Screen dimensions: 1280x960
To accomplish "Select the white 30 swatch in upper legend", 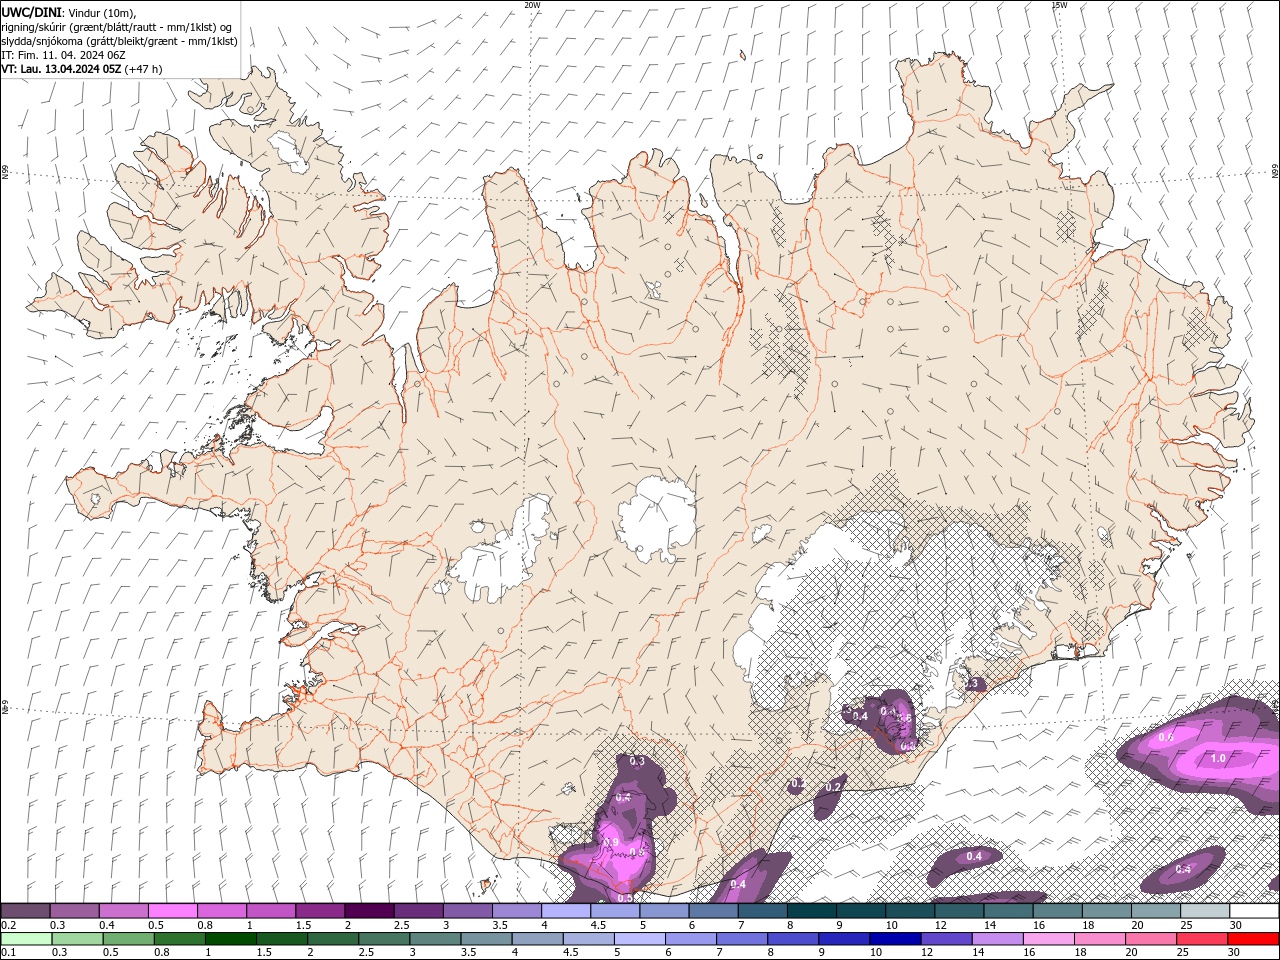I will click(x=1255, y=911).
